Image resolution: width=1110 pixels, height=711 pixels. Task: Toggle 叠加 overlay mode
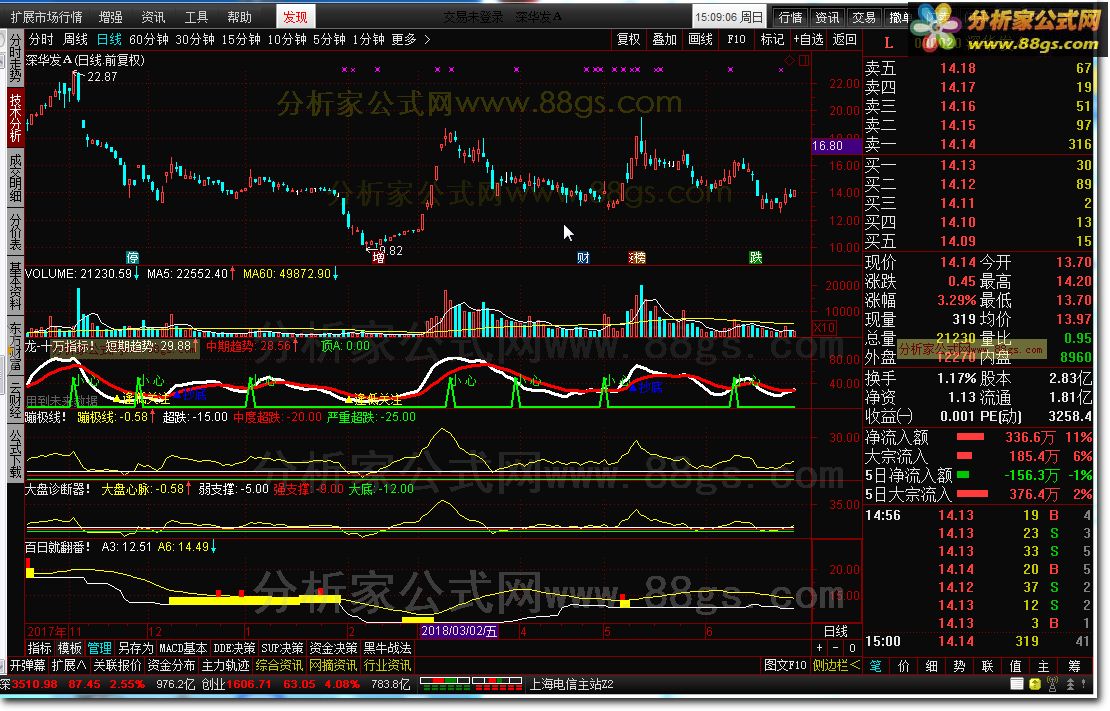665,40
